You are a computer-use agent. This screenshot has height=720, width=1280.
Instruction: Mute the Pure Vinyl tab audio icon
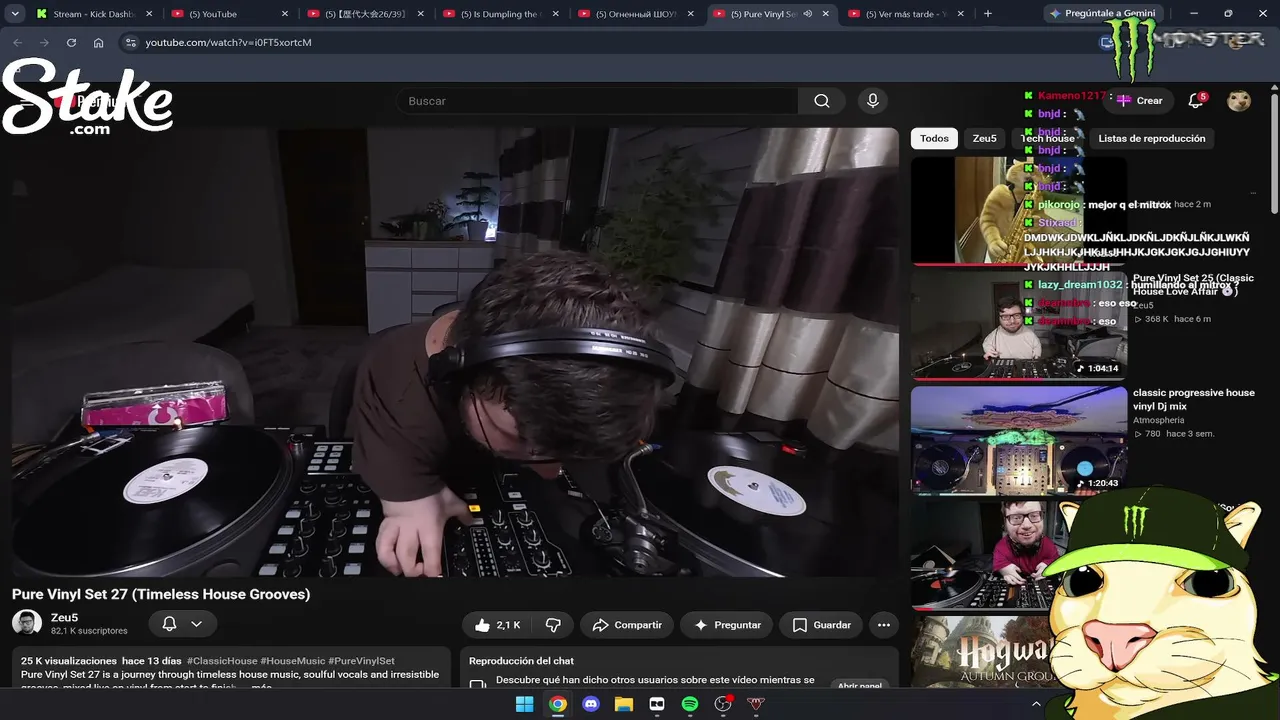(x=807, y=14)
